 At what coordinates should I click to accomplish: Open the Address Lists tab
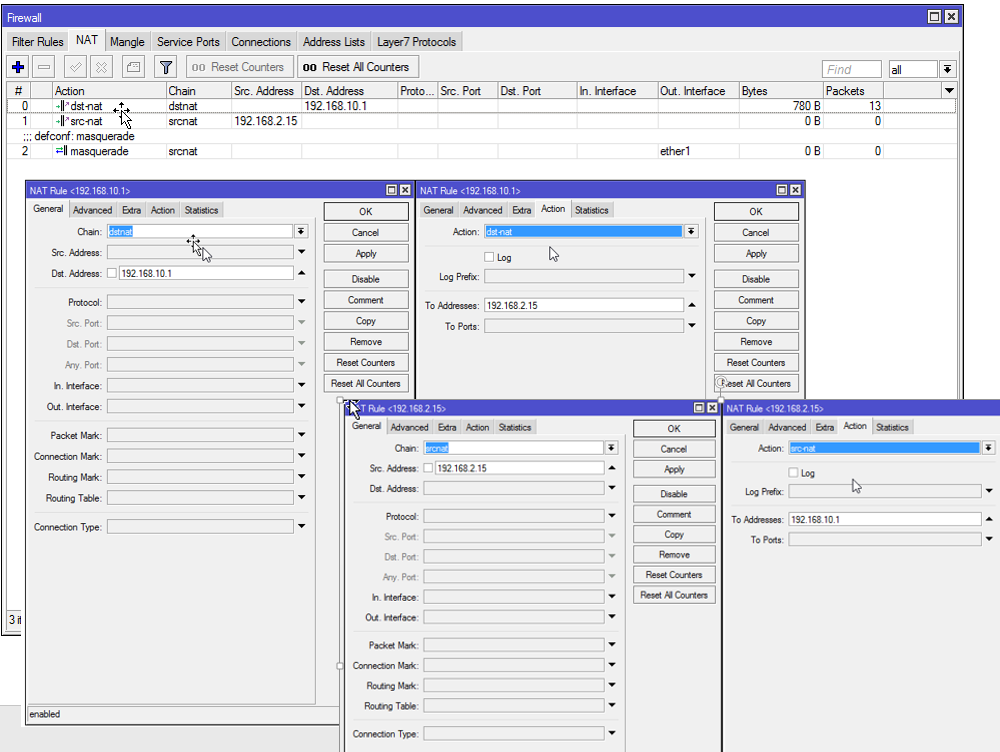tap(334, 42)
